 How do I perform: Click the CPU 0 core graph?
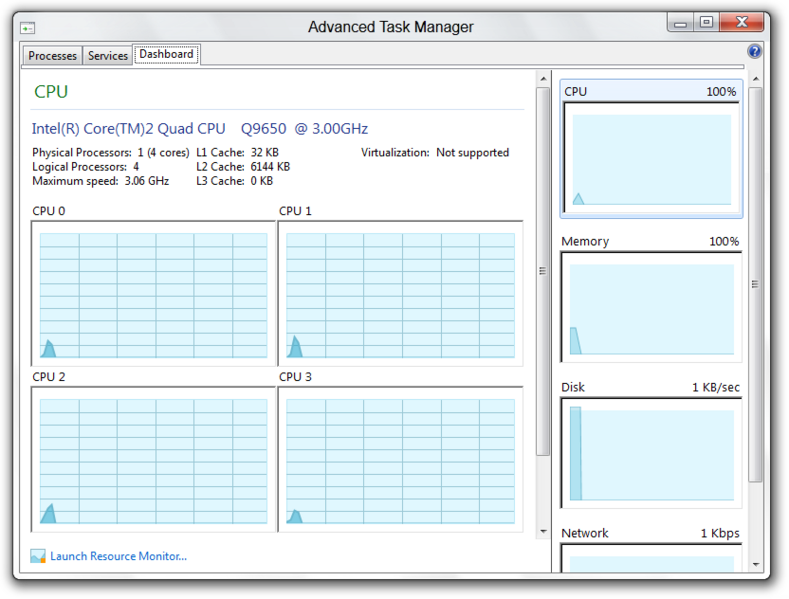click(153, 294)
